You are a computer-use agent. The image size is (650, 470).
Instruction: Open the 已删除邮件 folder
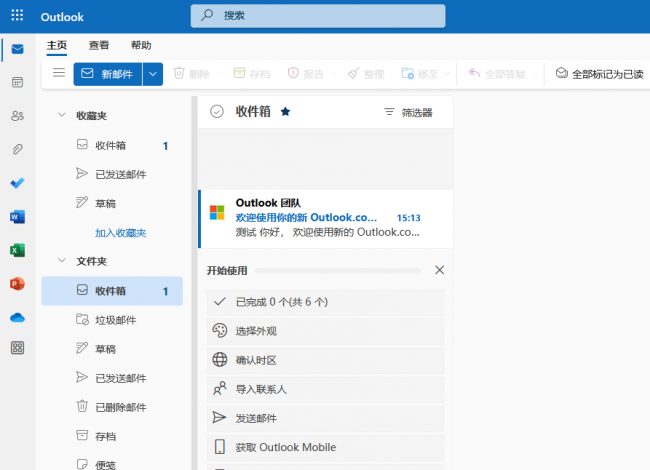[x=112, y=407]
